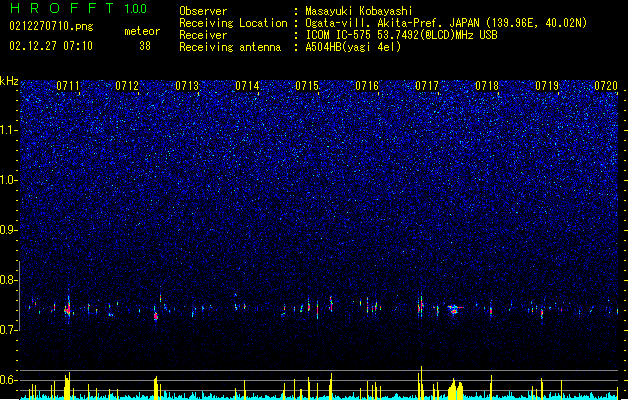Click the observer name Masayuki Kobayashi
Image resolution: width=629 pixels, height=400 pixels.
tap(359, 11)
